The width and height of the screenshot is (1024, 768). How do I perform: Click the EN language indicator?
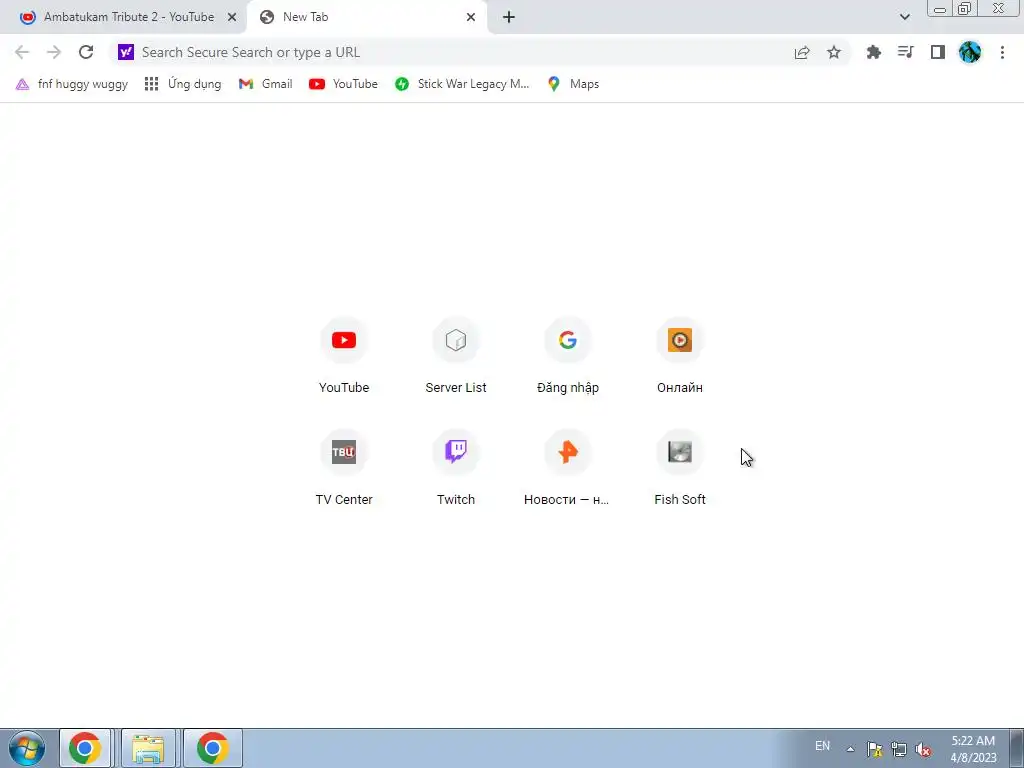click(x=822, y=746)
